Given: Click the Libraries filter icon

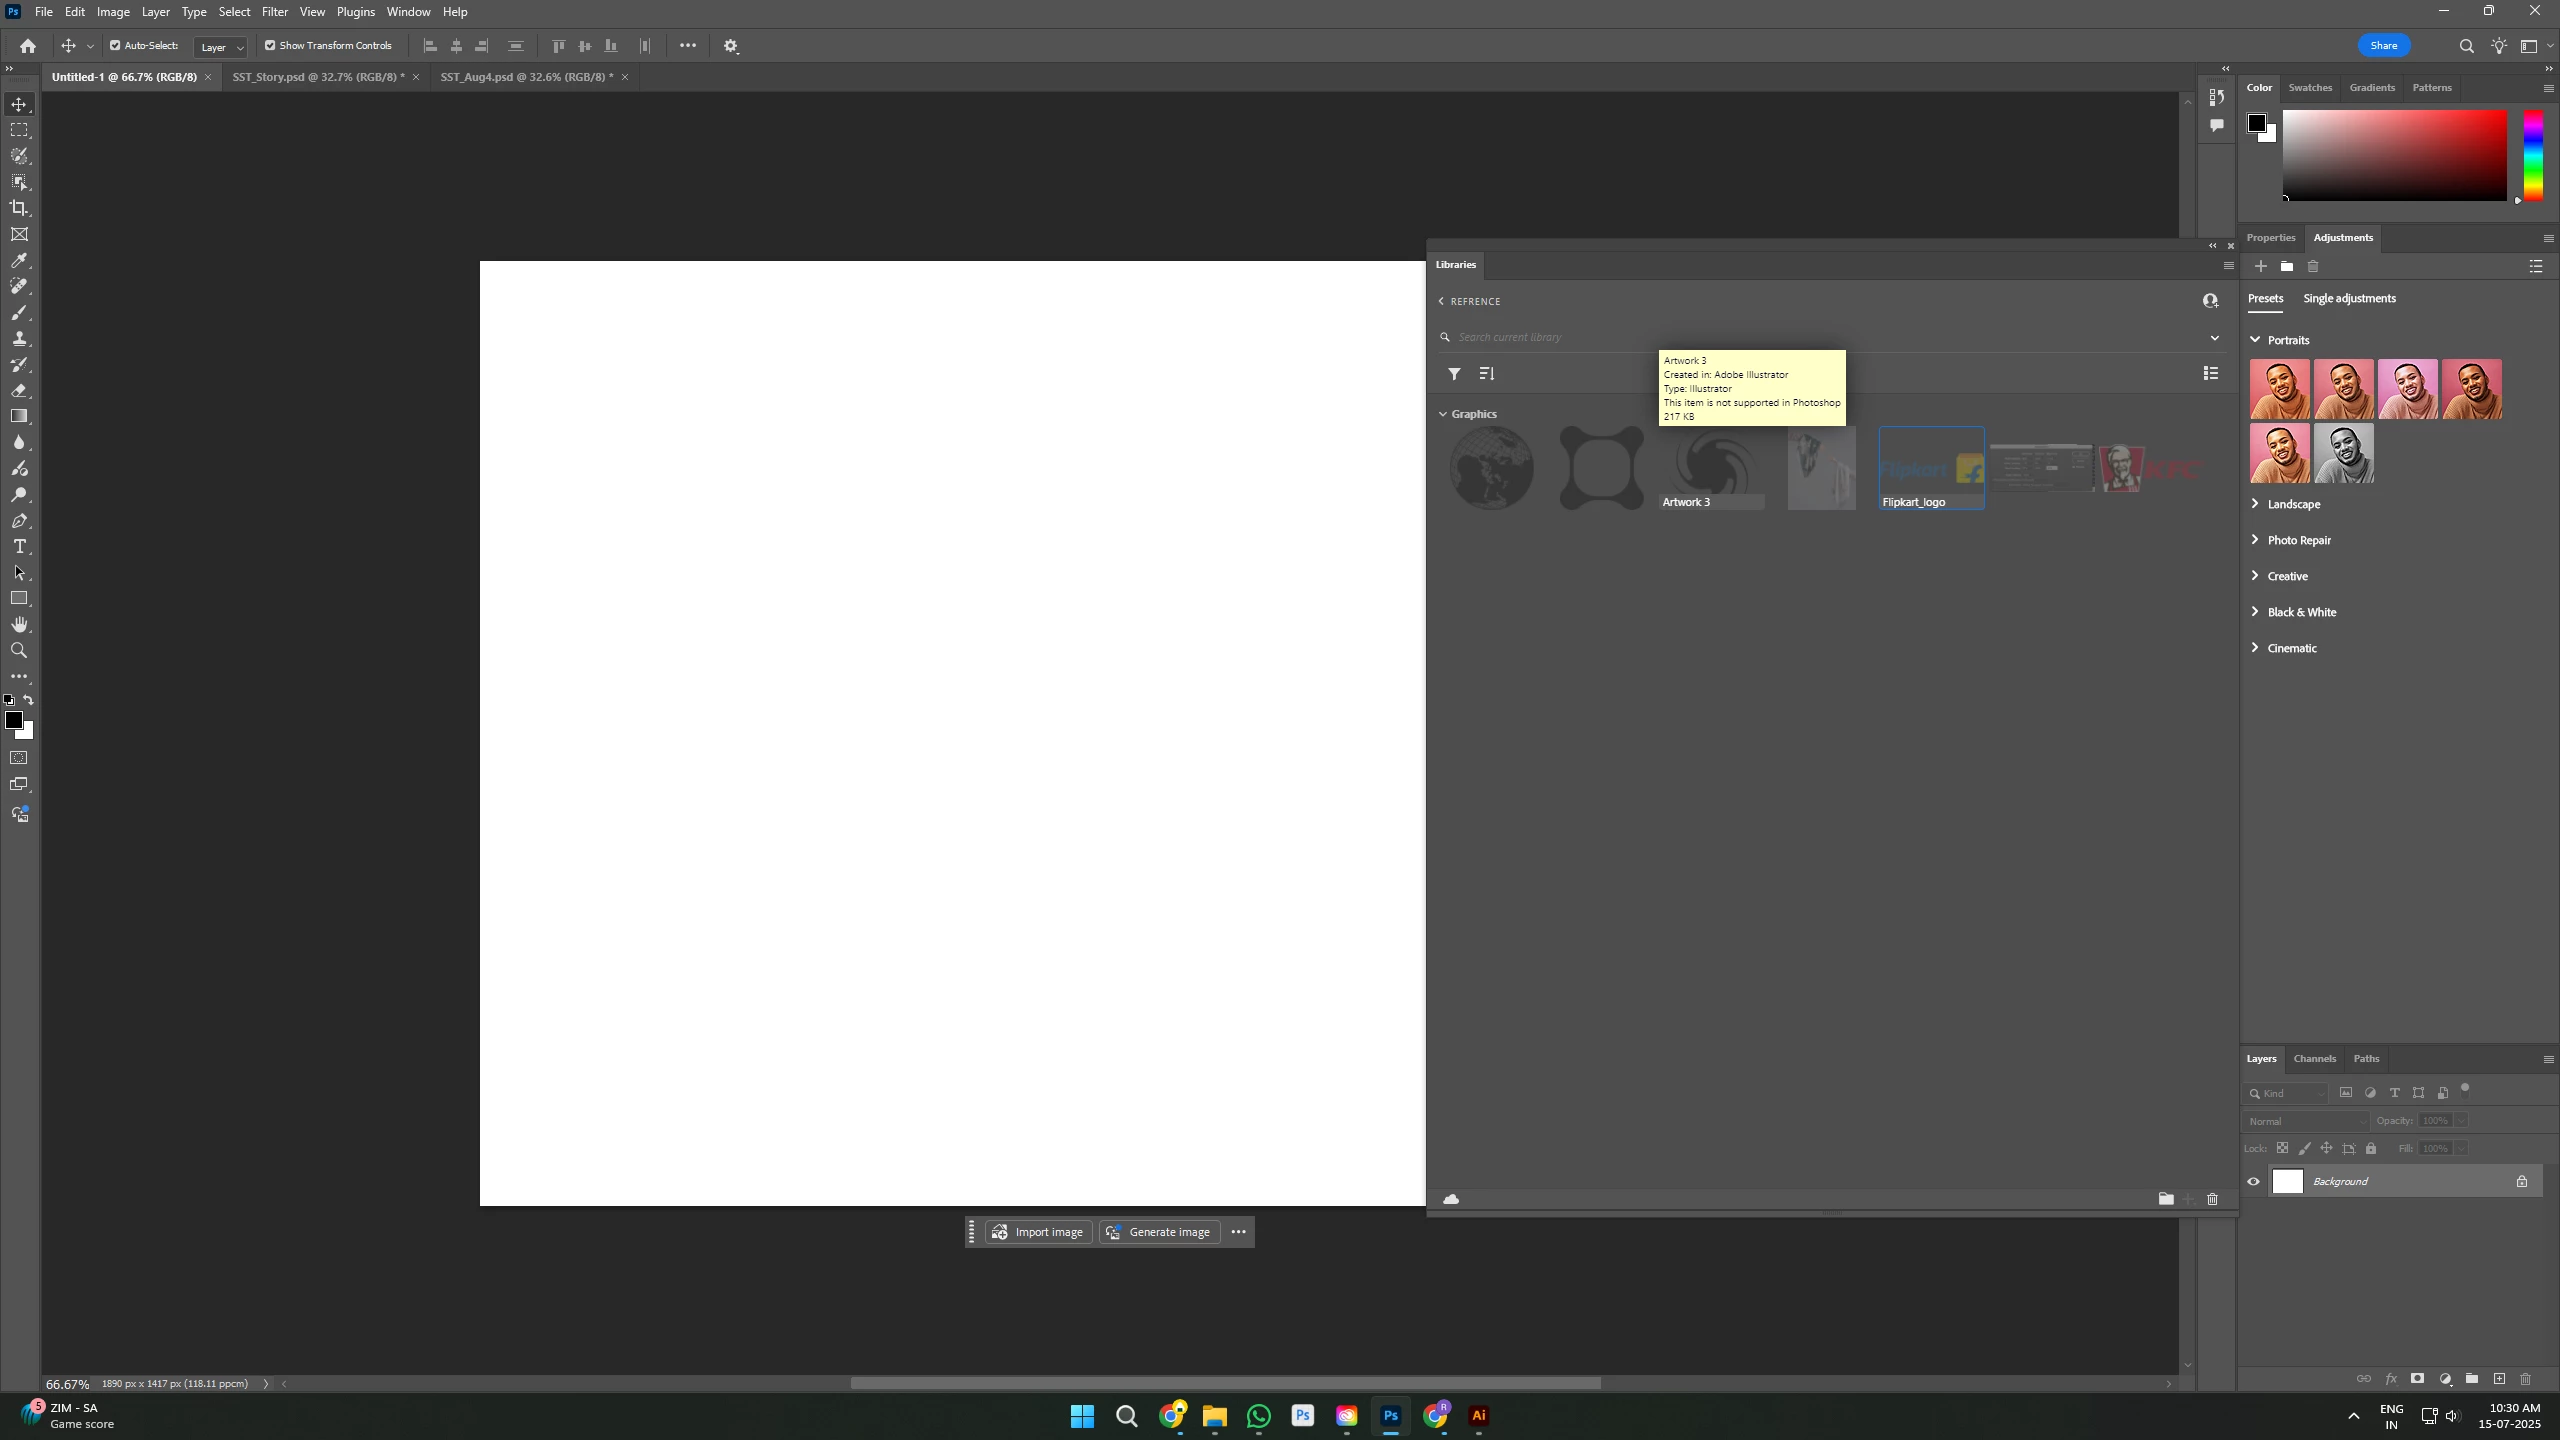Looking at the screenshot, I should [1454, 374].
